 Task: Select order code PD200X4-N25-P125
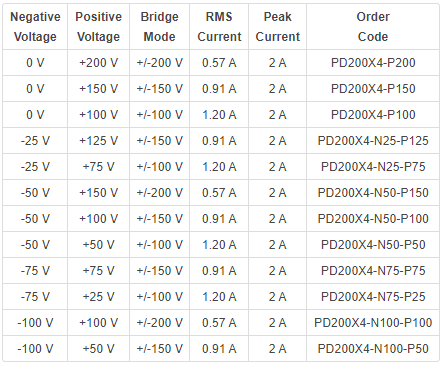373,141
